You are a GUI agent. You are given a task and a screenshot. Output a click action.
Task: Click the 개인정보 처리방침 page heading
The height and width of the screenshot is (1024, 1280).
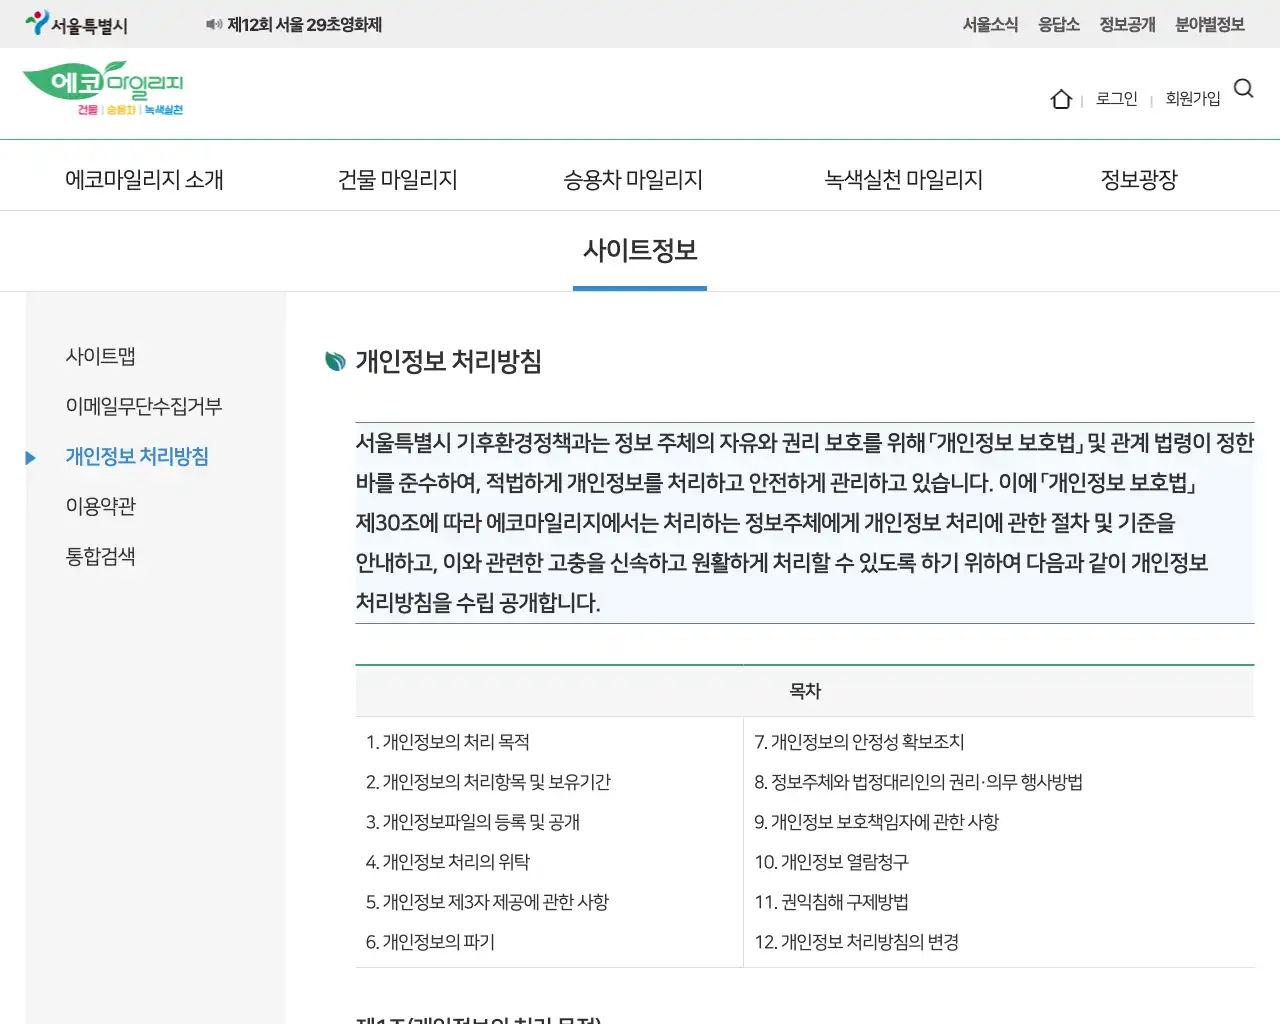click(448, 361)
